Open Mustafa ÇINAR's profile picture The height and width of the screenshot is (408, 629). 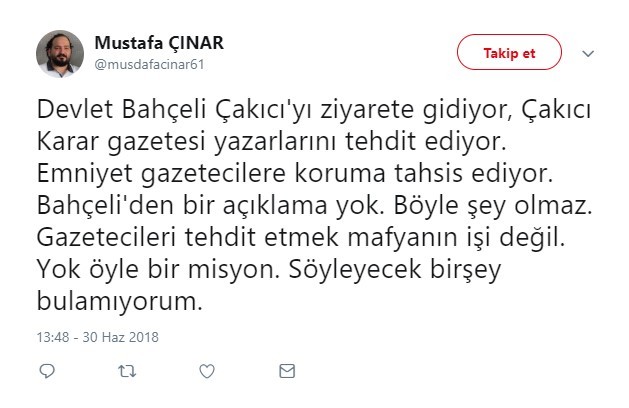click(59, 52)
